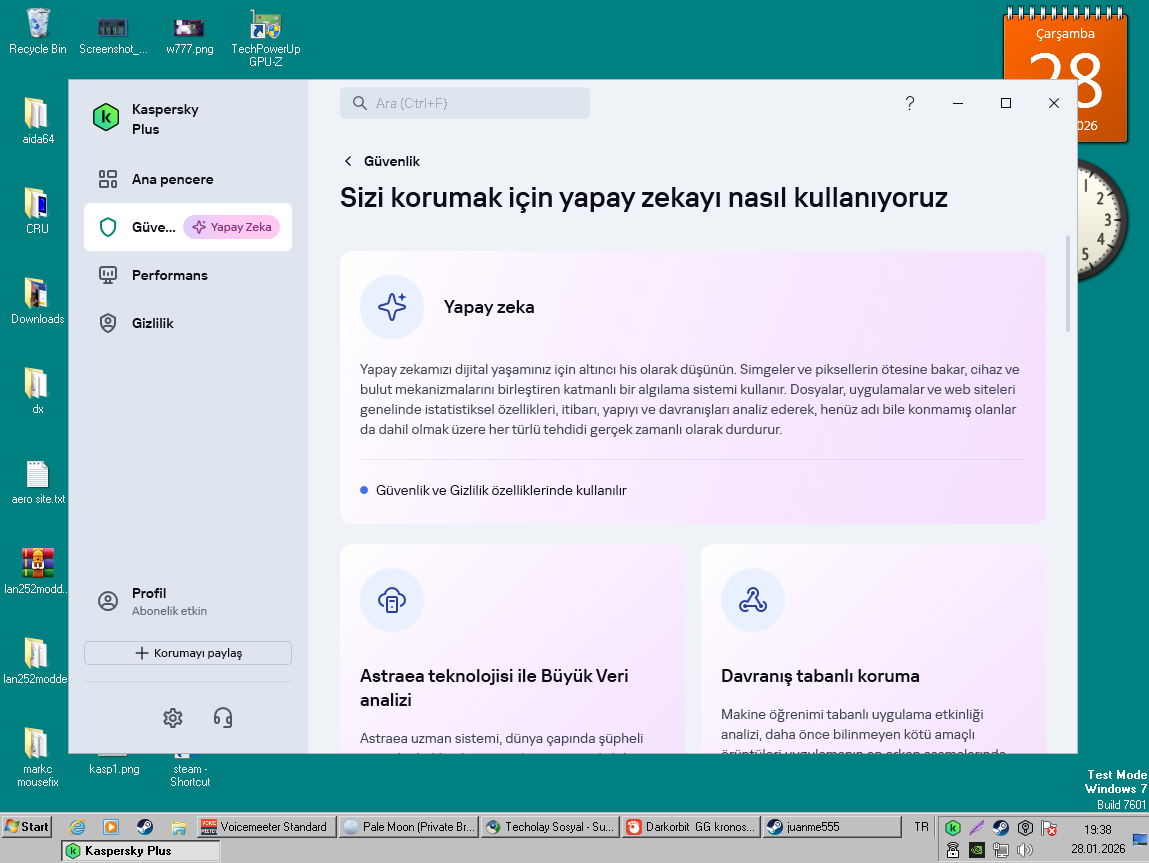
Task: Click the Ana pencere grid icon
Action: 108,179
